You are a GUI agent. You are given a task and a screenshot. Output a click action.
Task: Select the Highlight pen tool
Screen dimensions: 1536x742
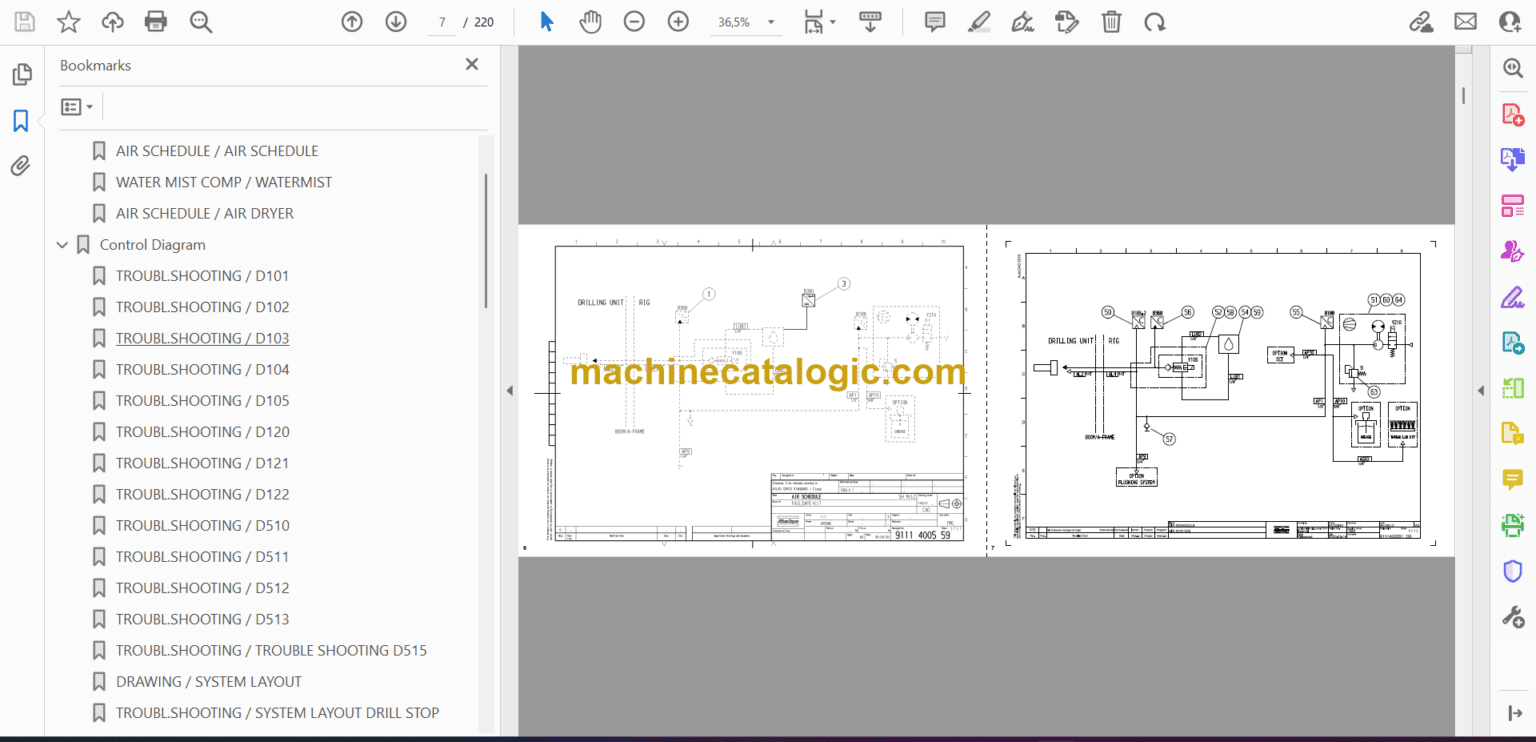(x=978, y=21)
